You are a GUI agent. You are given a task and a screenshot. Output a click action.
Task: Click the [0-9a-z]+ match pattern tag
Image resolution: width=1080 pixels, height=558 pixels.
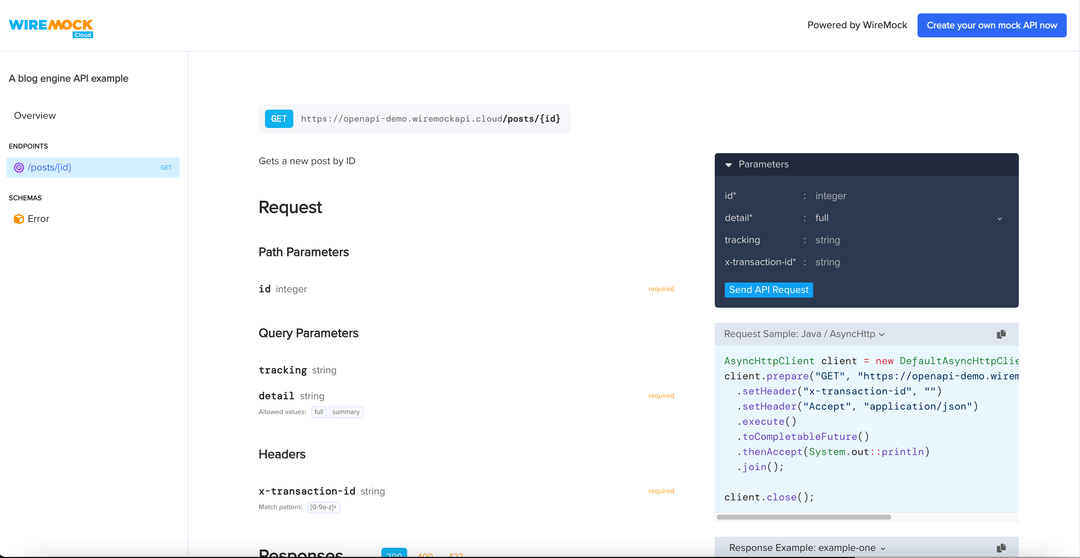pyautogui.click(x=324, y=508)
